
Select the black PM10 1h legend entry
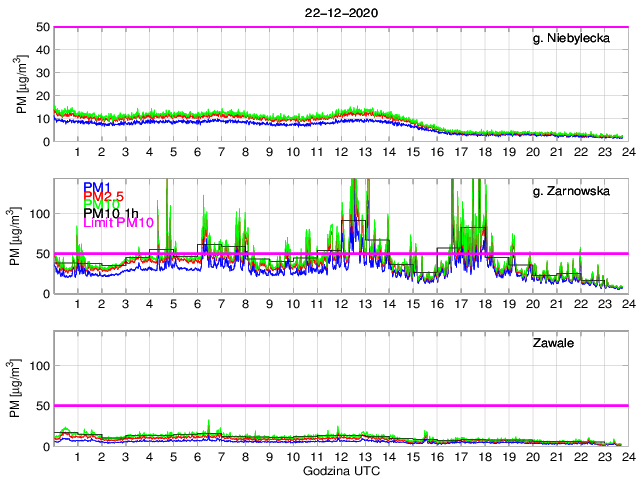(109, 213)
